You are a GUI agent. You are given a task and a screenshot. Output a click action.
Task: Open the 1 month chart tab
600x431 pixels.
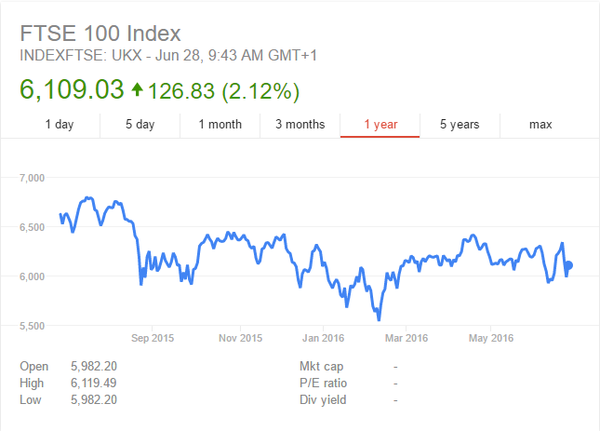tap(220, 124)
